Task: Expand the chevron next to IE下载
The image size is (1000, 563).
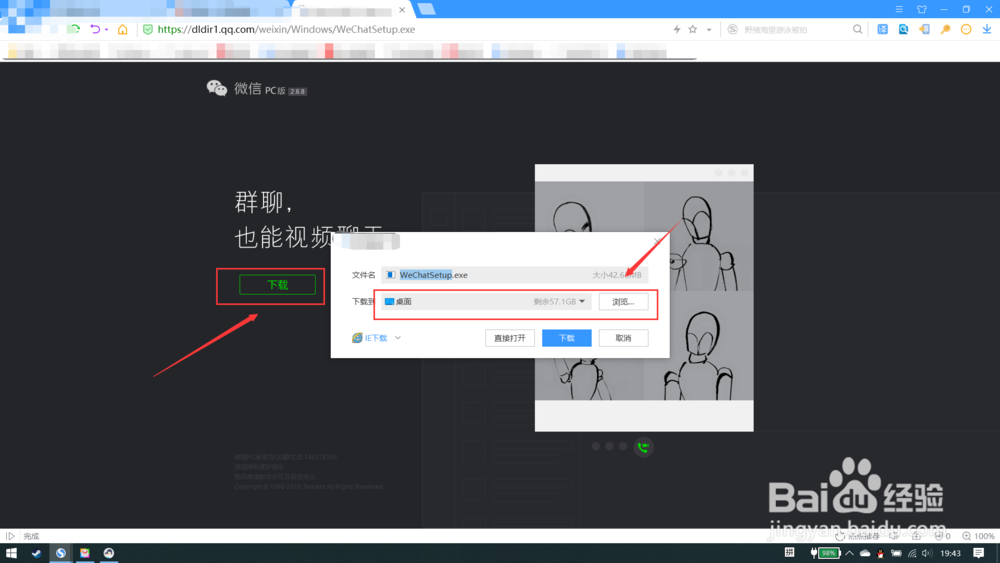Action: click(398, 338)
